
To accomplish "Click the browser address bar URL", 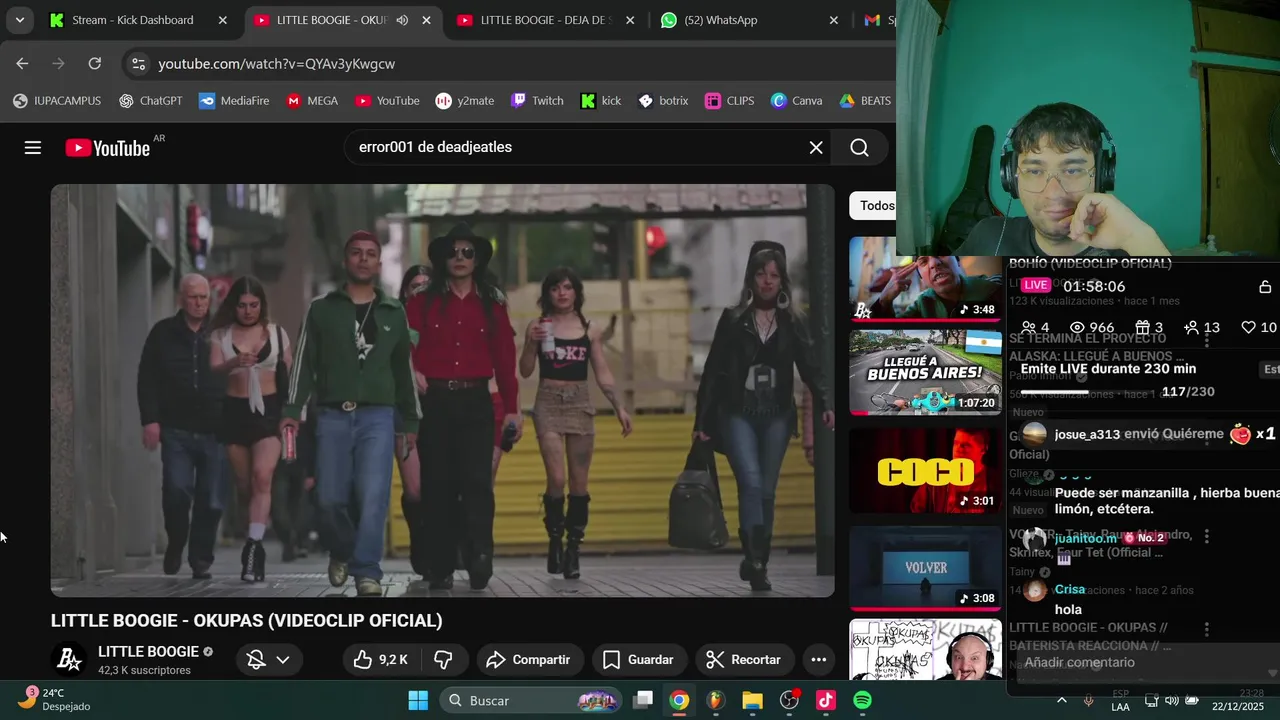I will [x=277, y=63].
